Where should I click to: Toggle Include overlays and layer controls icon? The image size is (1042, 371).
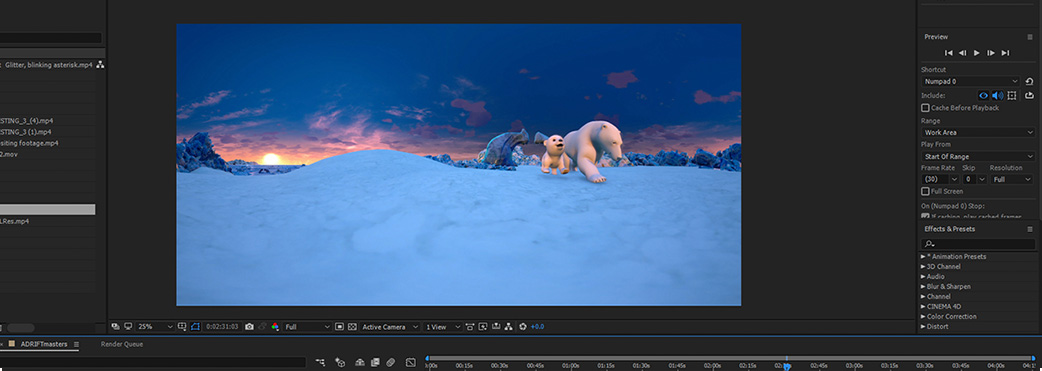pyautogui.click(x=1012, y=96)
